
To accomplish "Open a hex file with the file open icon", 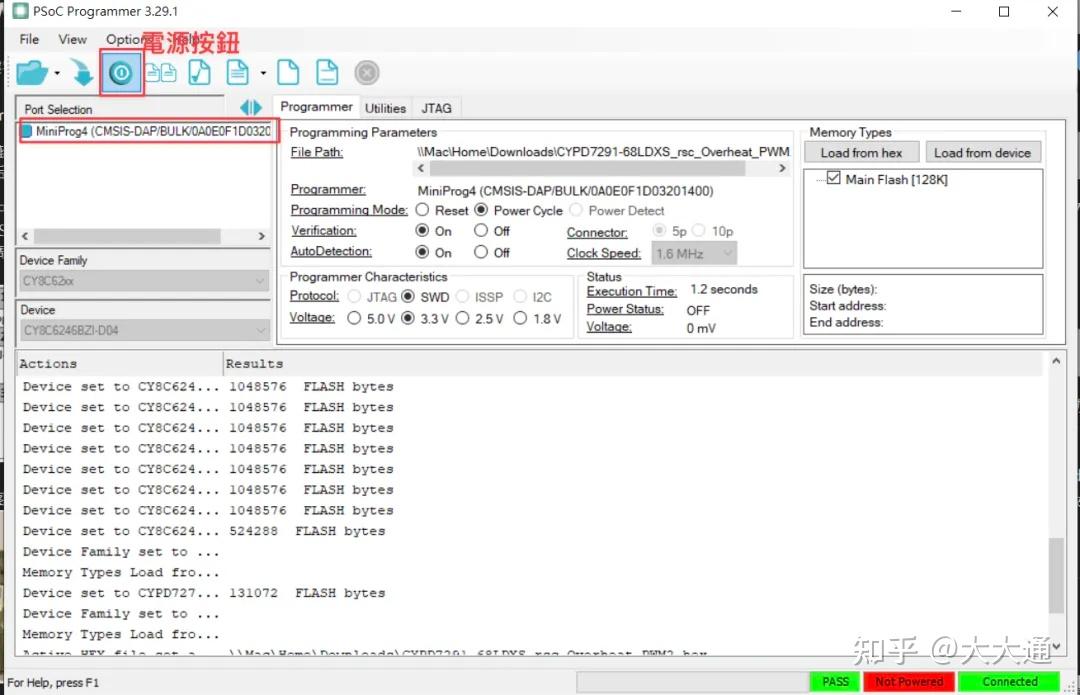I will coord(30,72).
